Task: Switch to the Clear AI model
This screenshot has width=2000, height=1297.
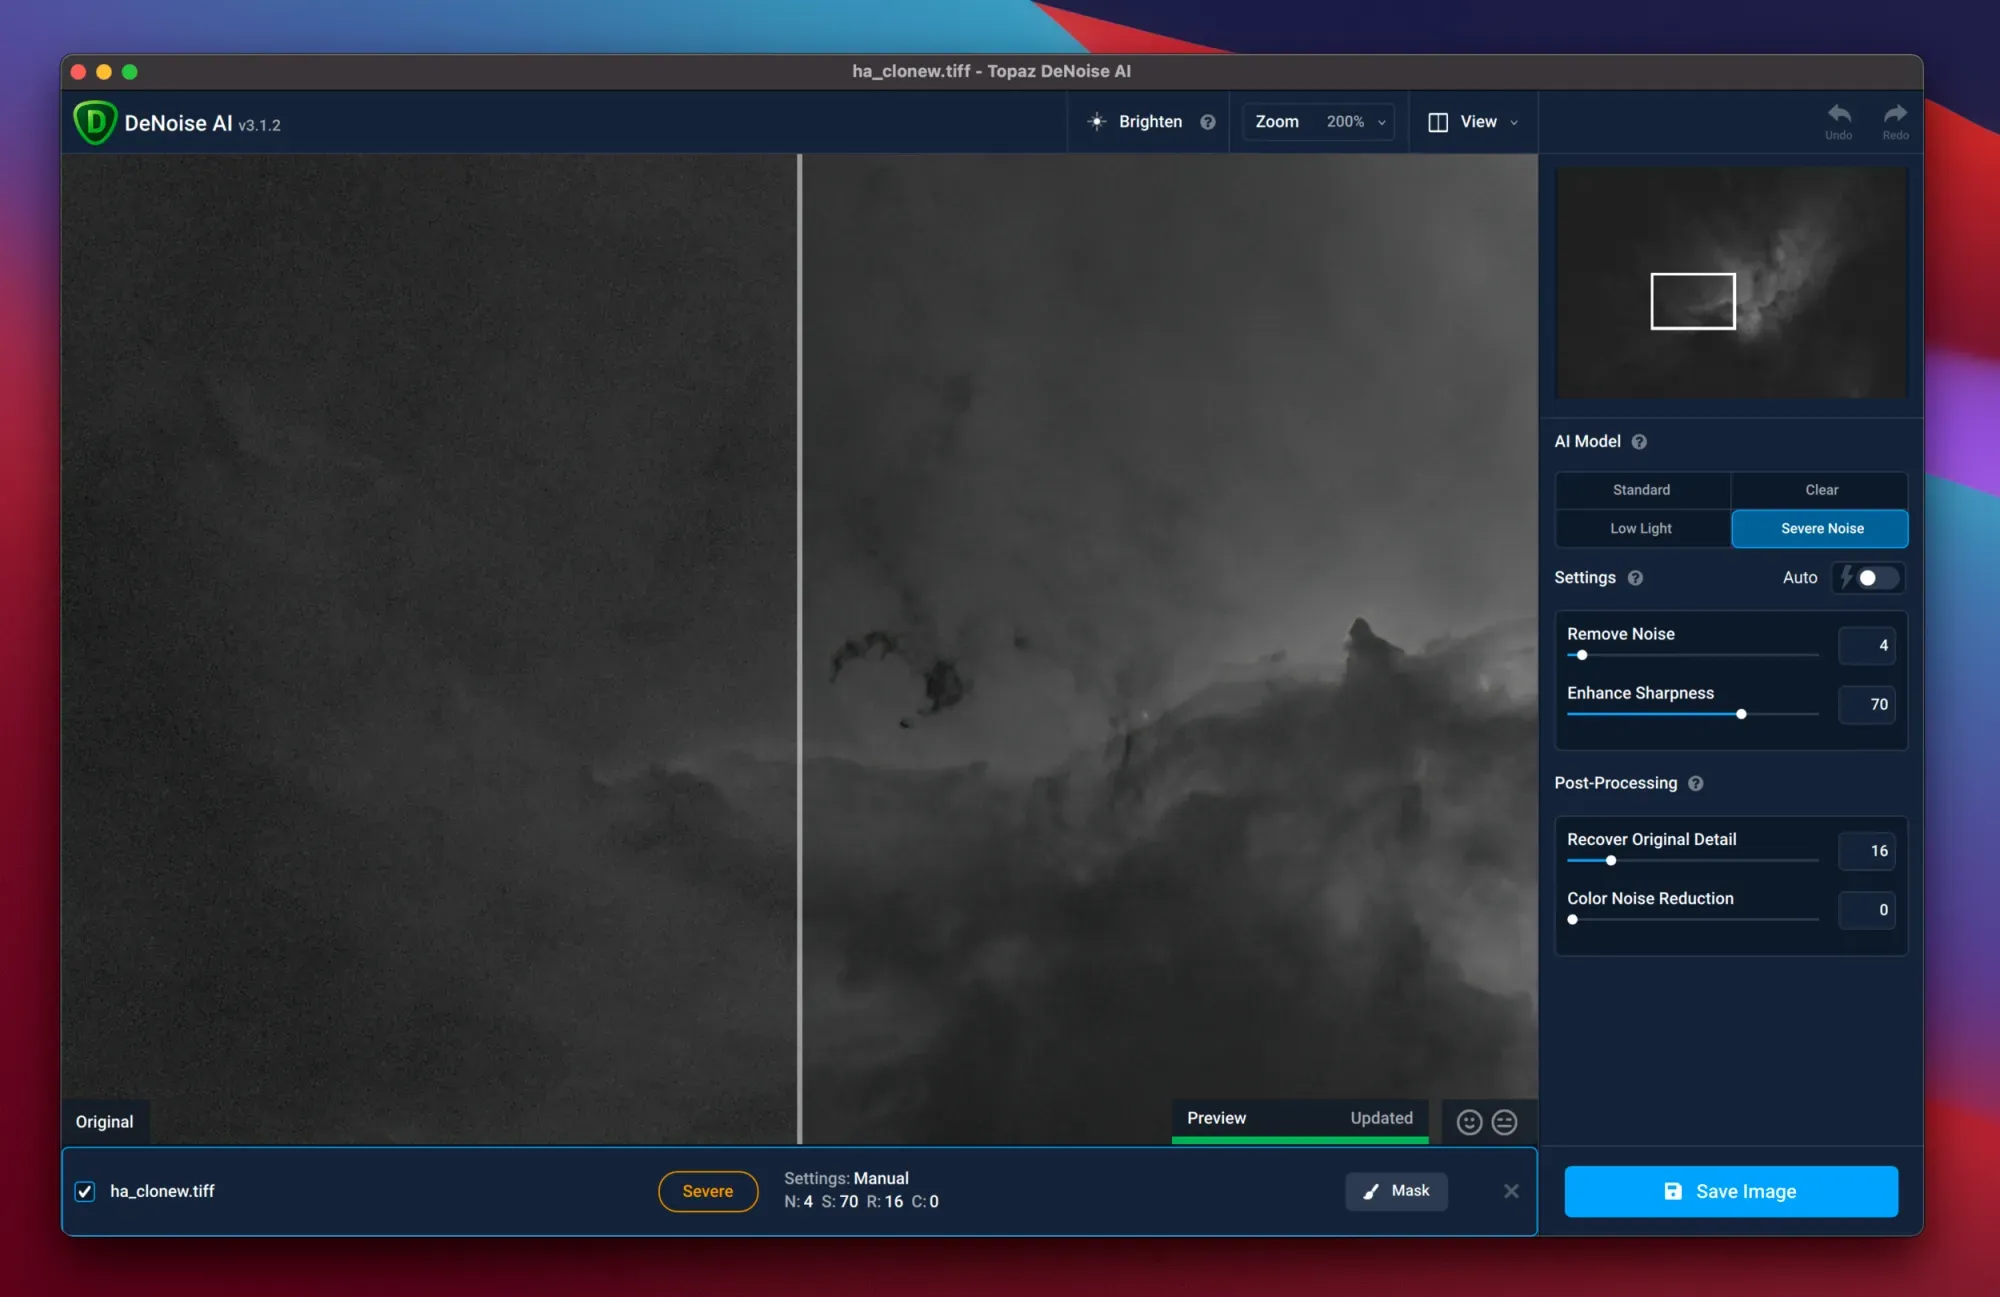Action: coord(1821,490)
